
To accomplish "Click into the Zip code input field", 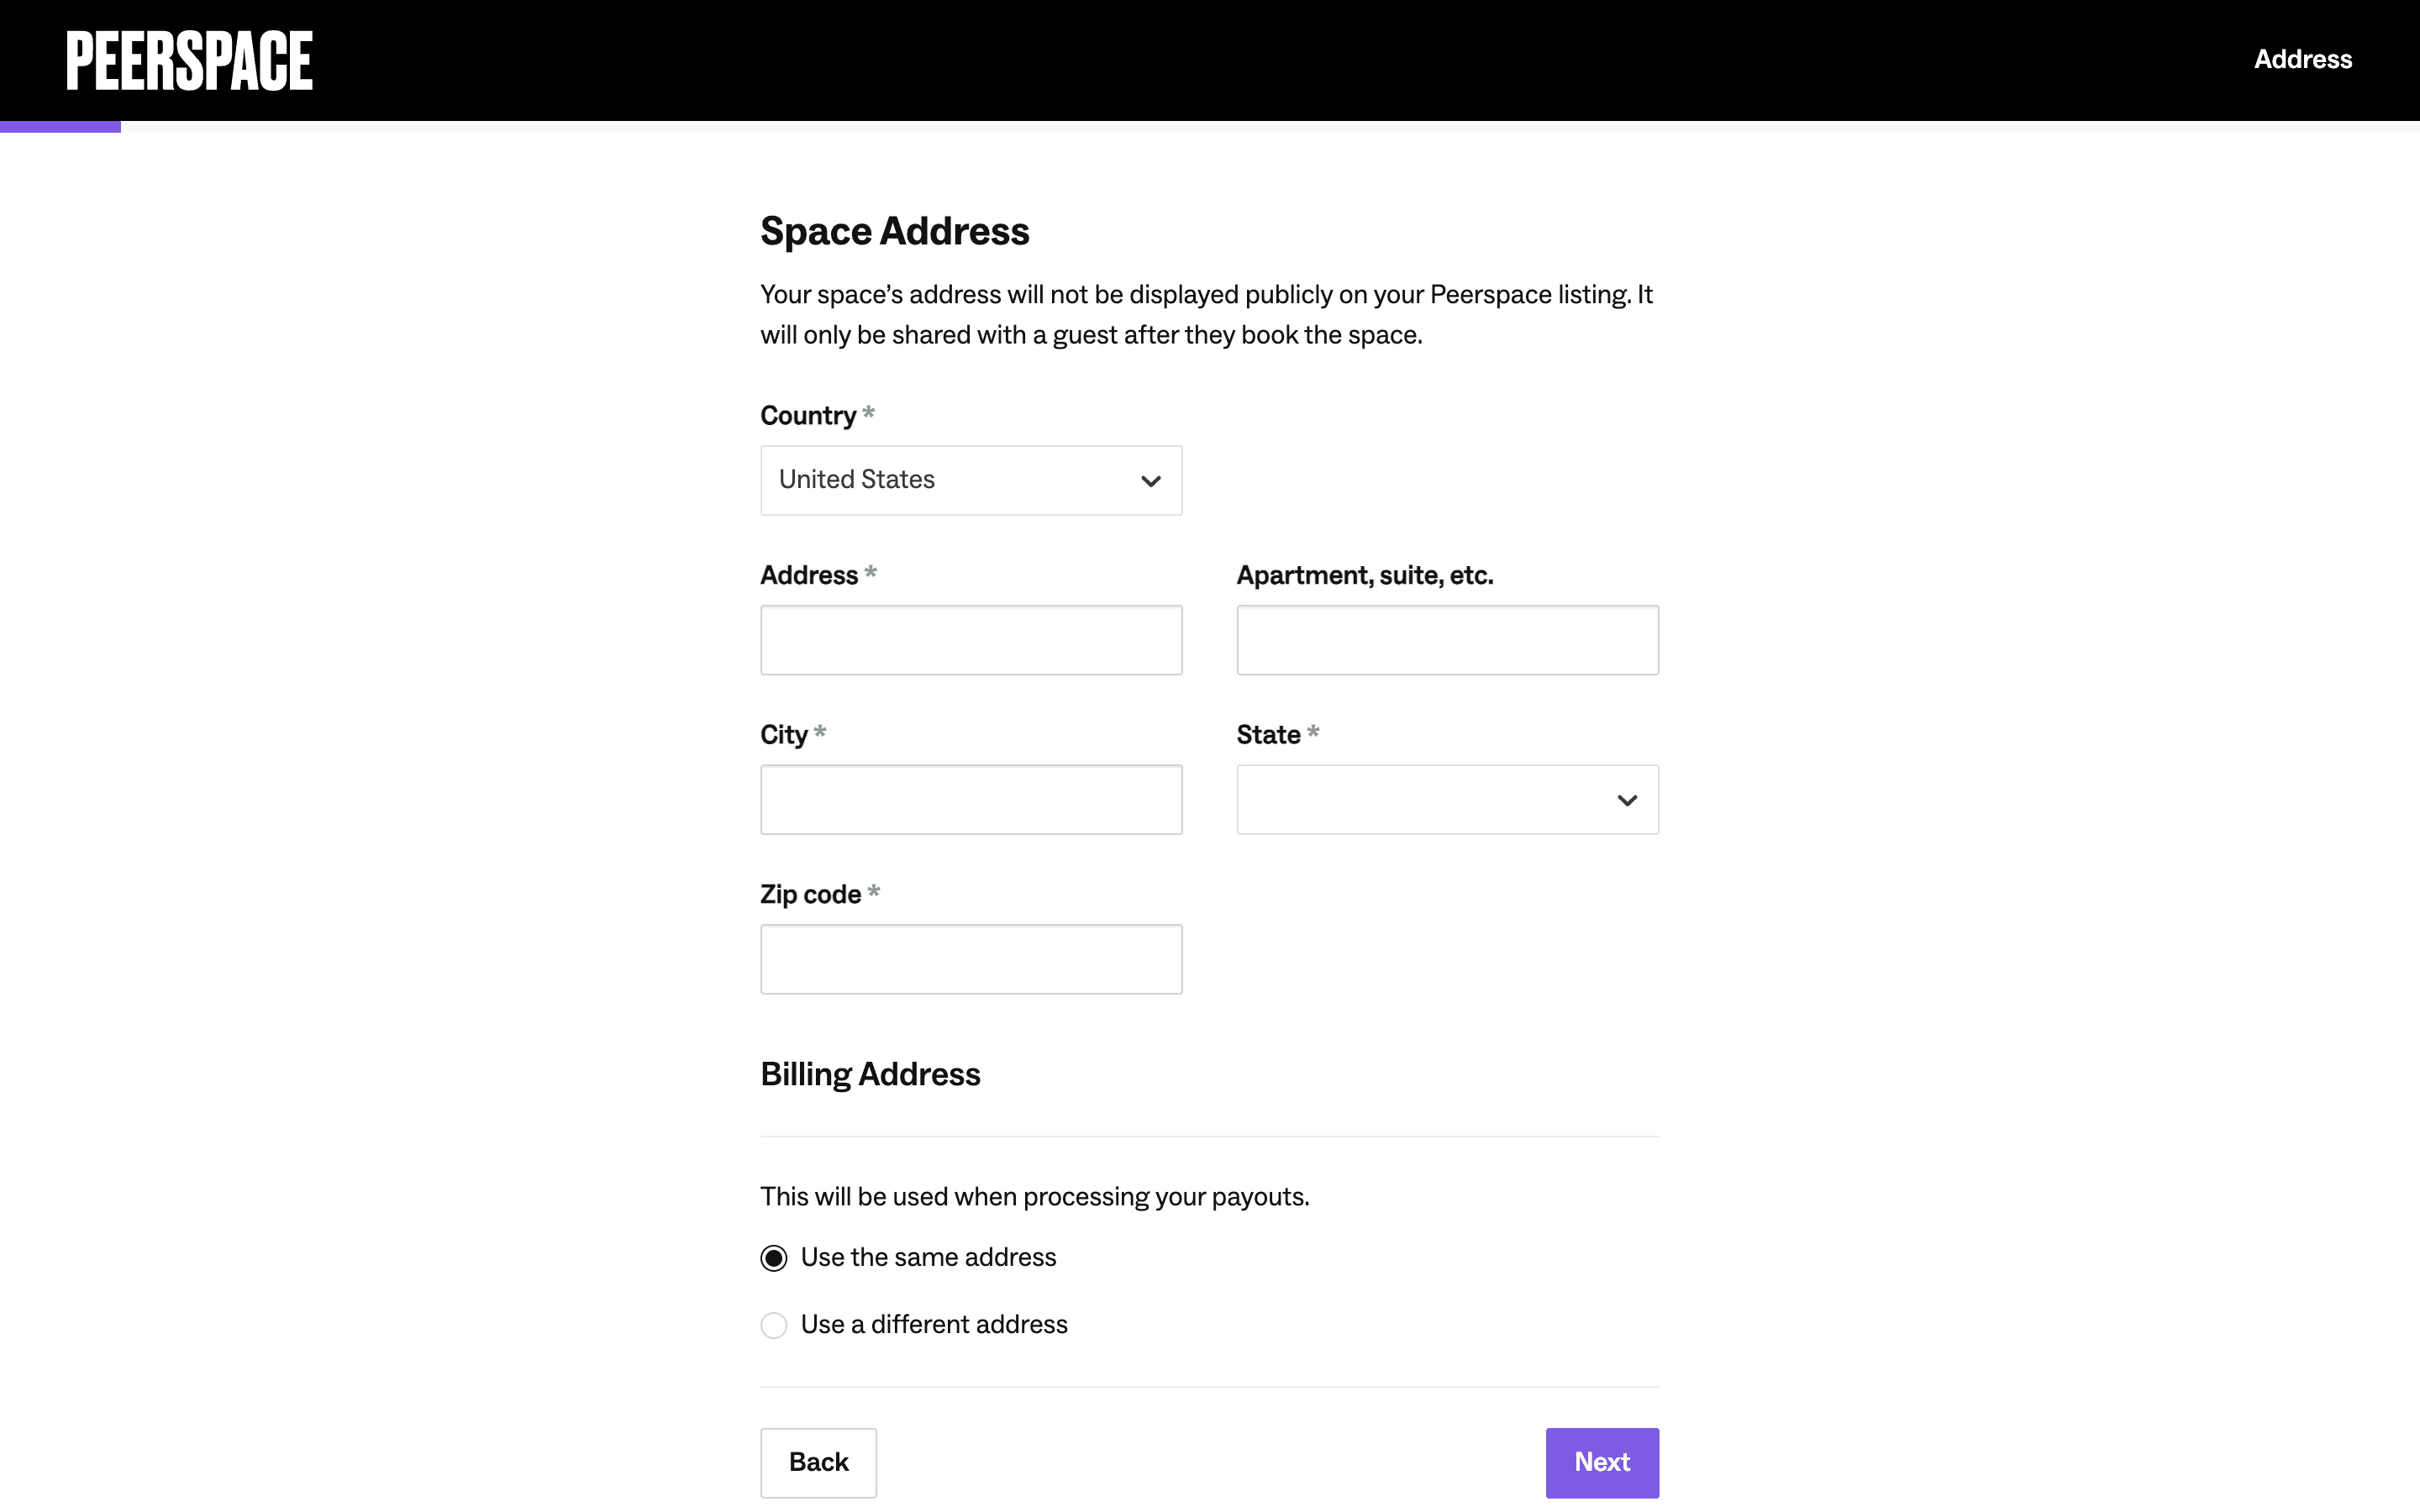I will click(970, 959).
